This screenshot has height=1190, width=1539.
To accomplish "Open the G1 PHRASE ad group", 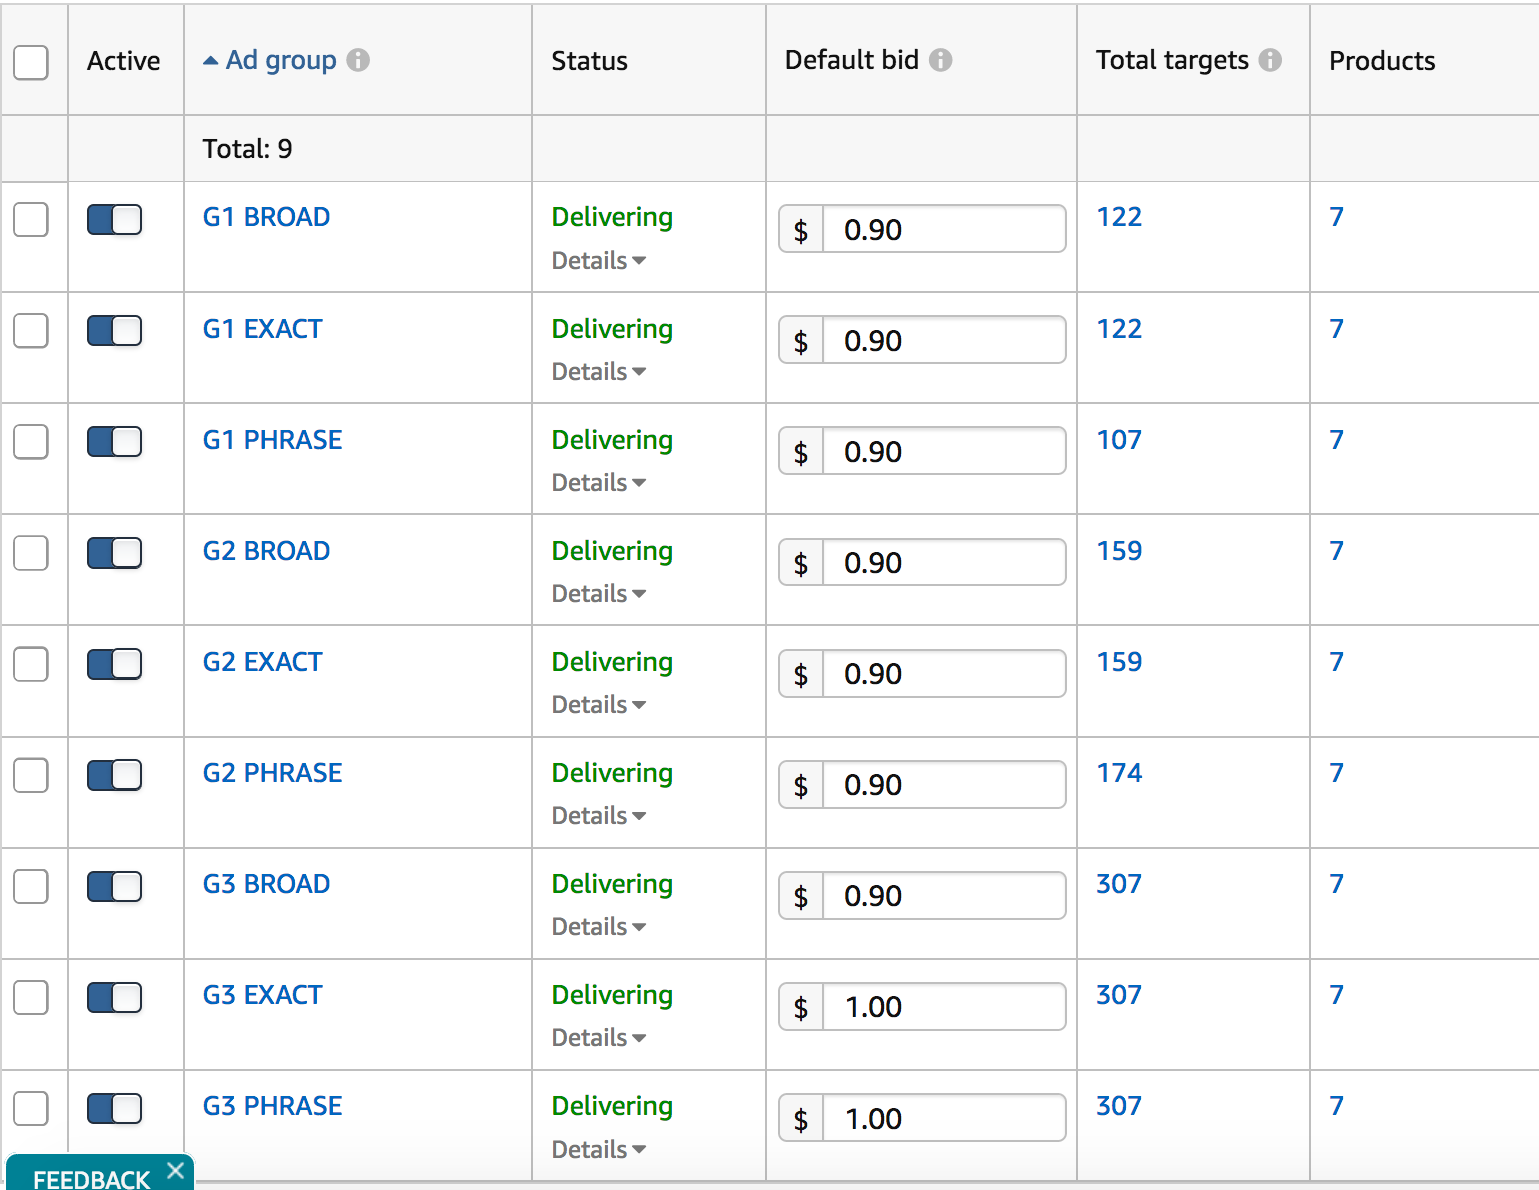I will point(272,440).
